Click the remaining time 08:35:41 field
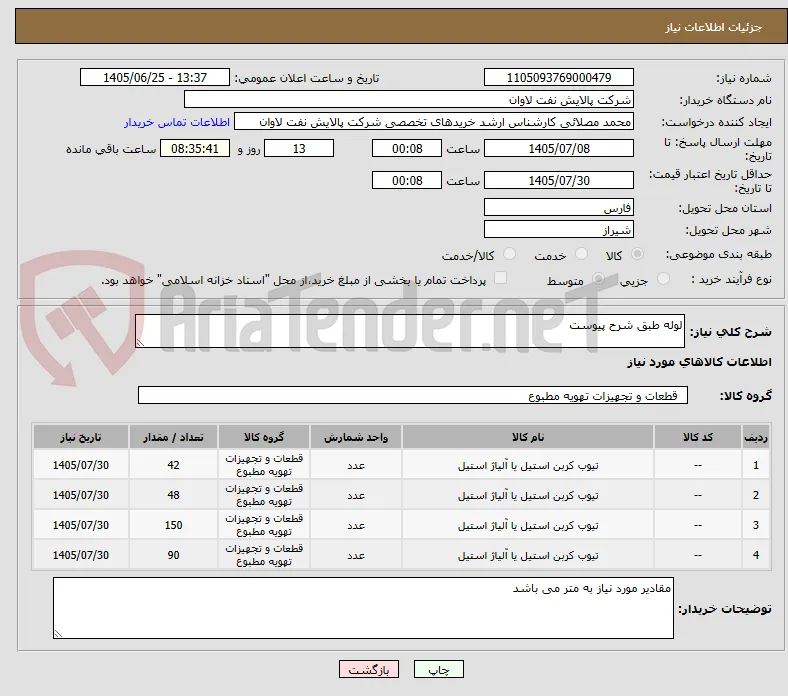Viewport: 788px width, 696px height. click(195, 148)
